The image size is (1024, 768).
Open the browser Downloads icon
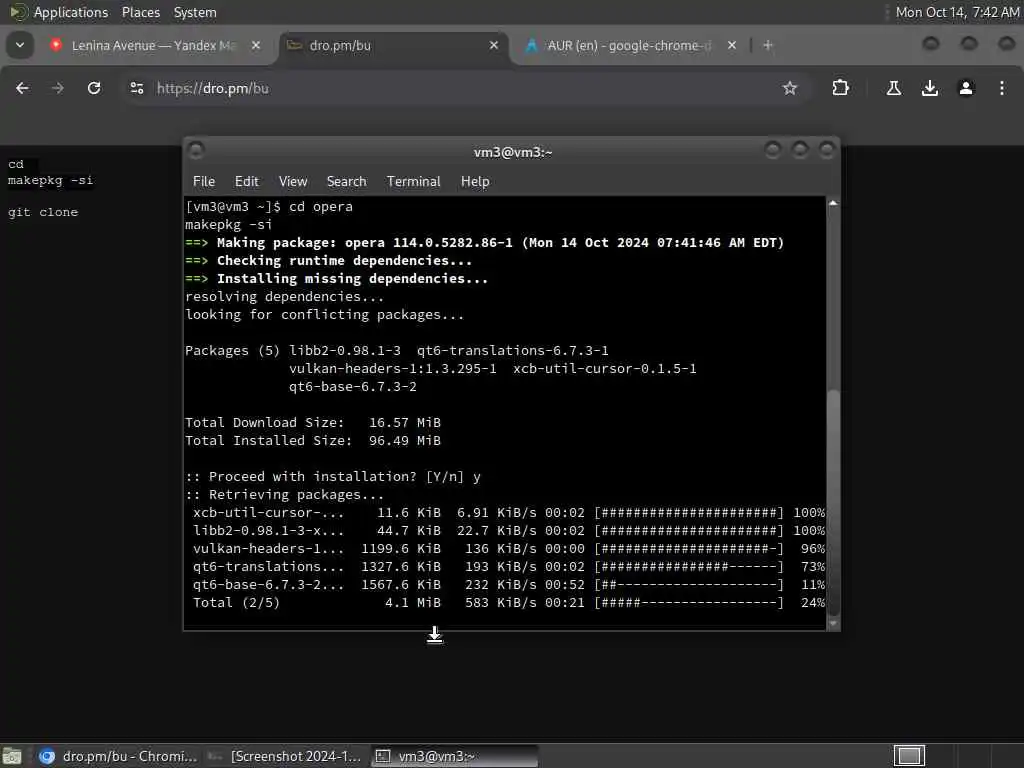coord(929,88)
